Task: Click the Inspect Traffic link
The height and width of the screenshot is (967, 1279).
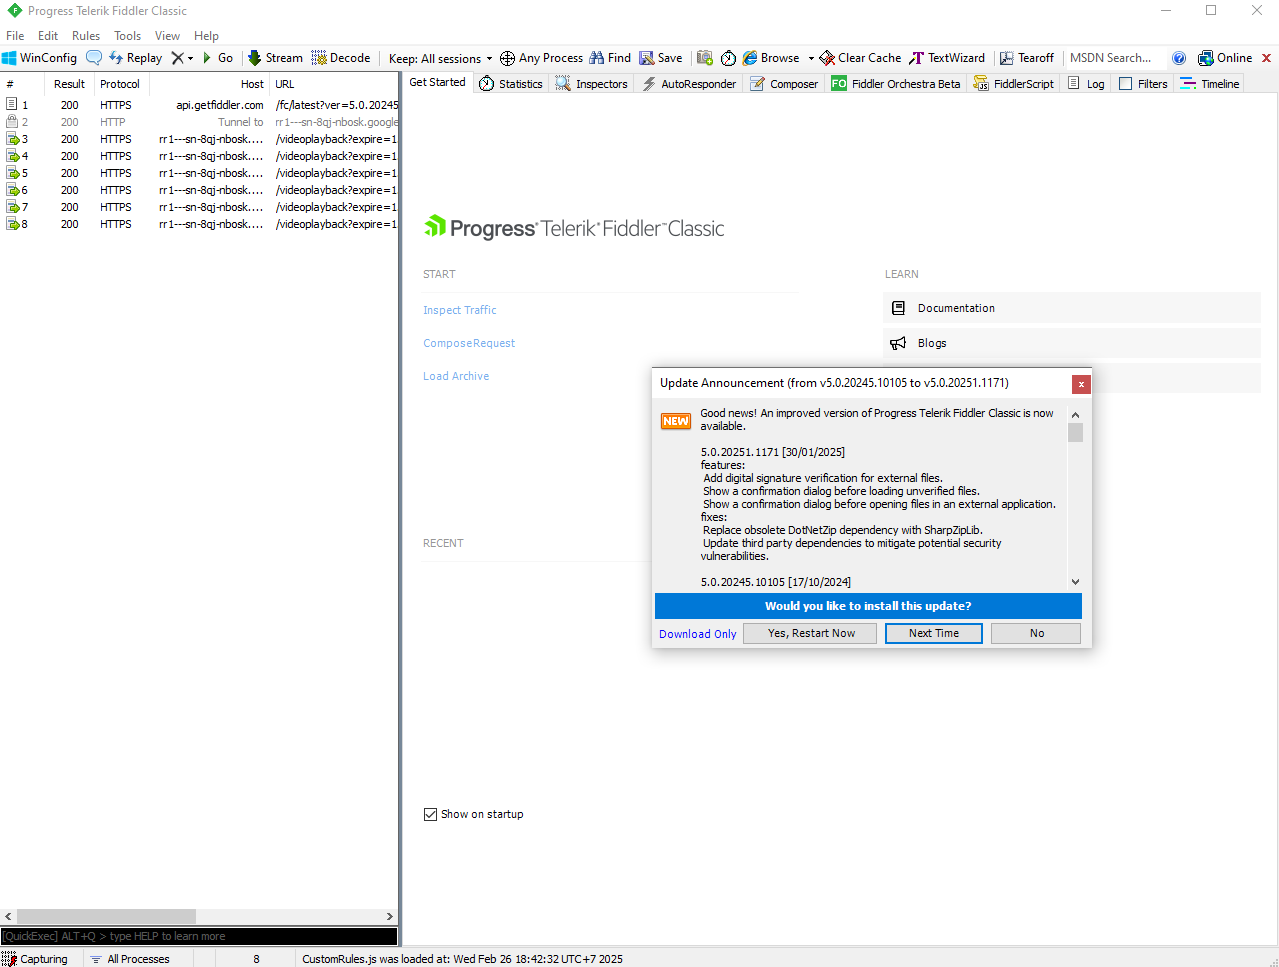Action: tap(460, 310)
